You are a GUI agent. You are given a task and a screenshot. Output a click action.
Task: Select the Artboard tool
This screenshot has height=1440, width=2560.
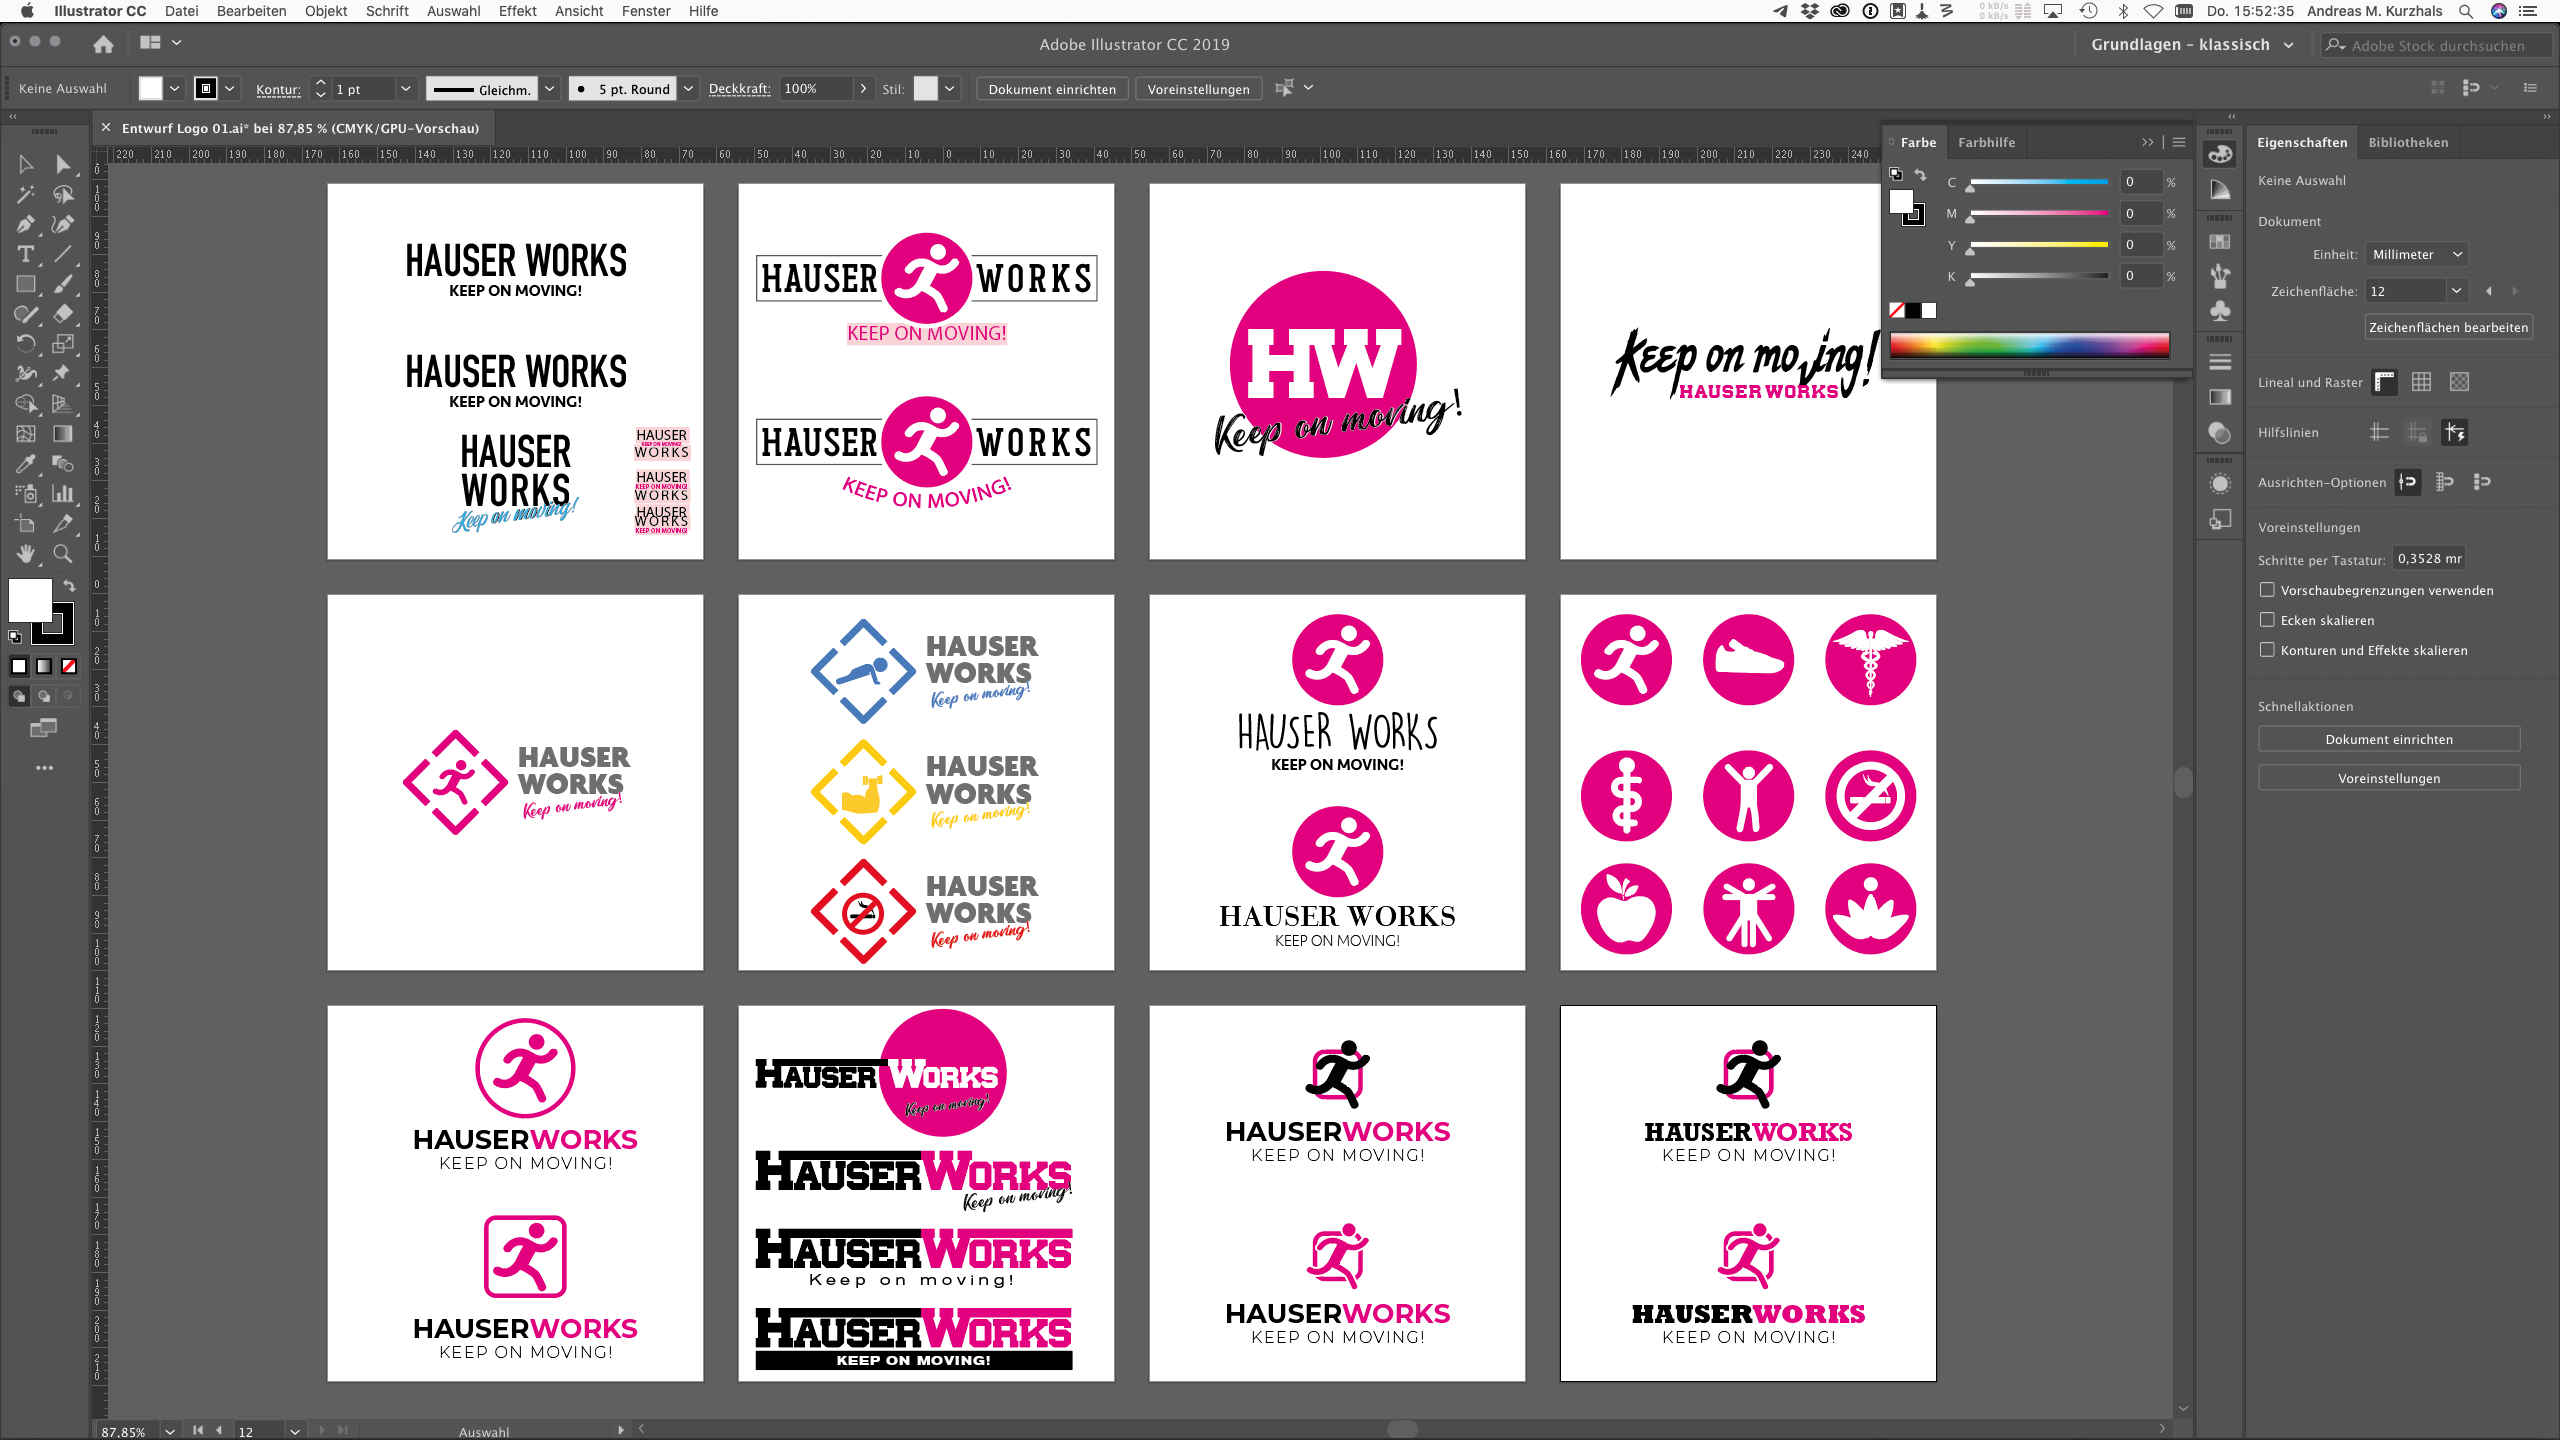pos(26,524)
